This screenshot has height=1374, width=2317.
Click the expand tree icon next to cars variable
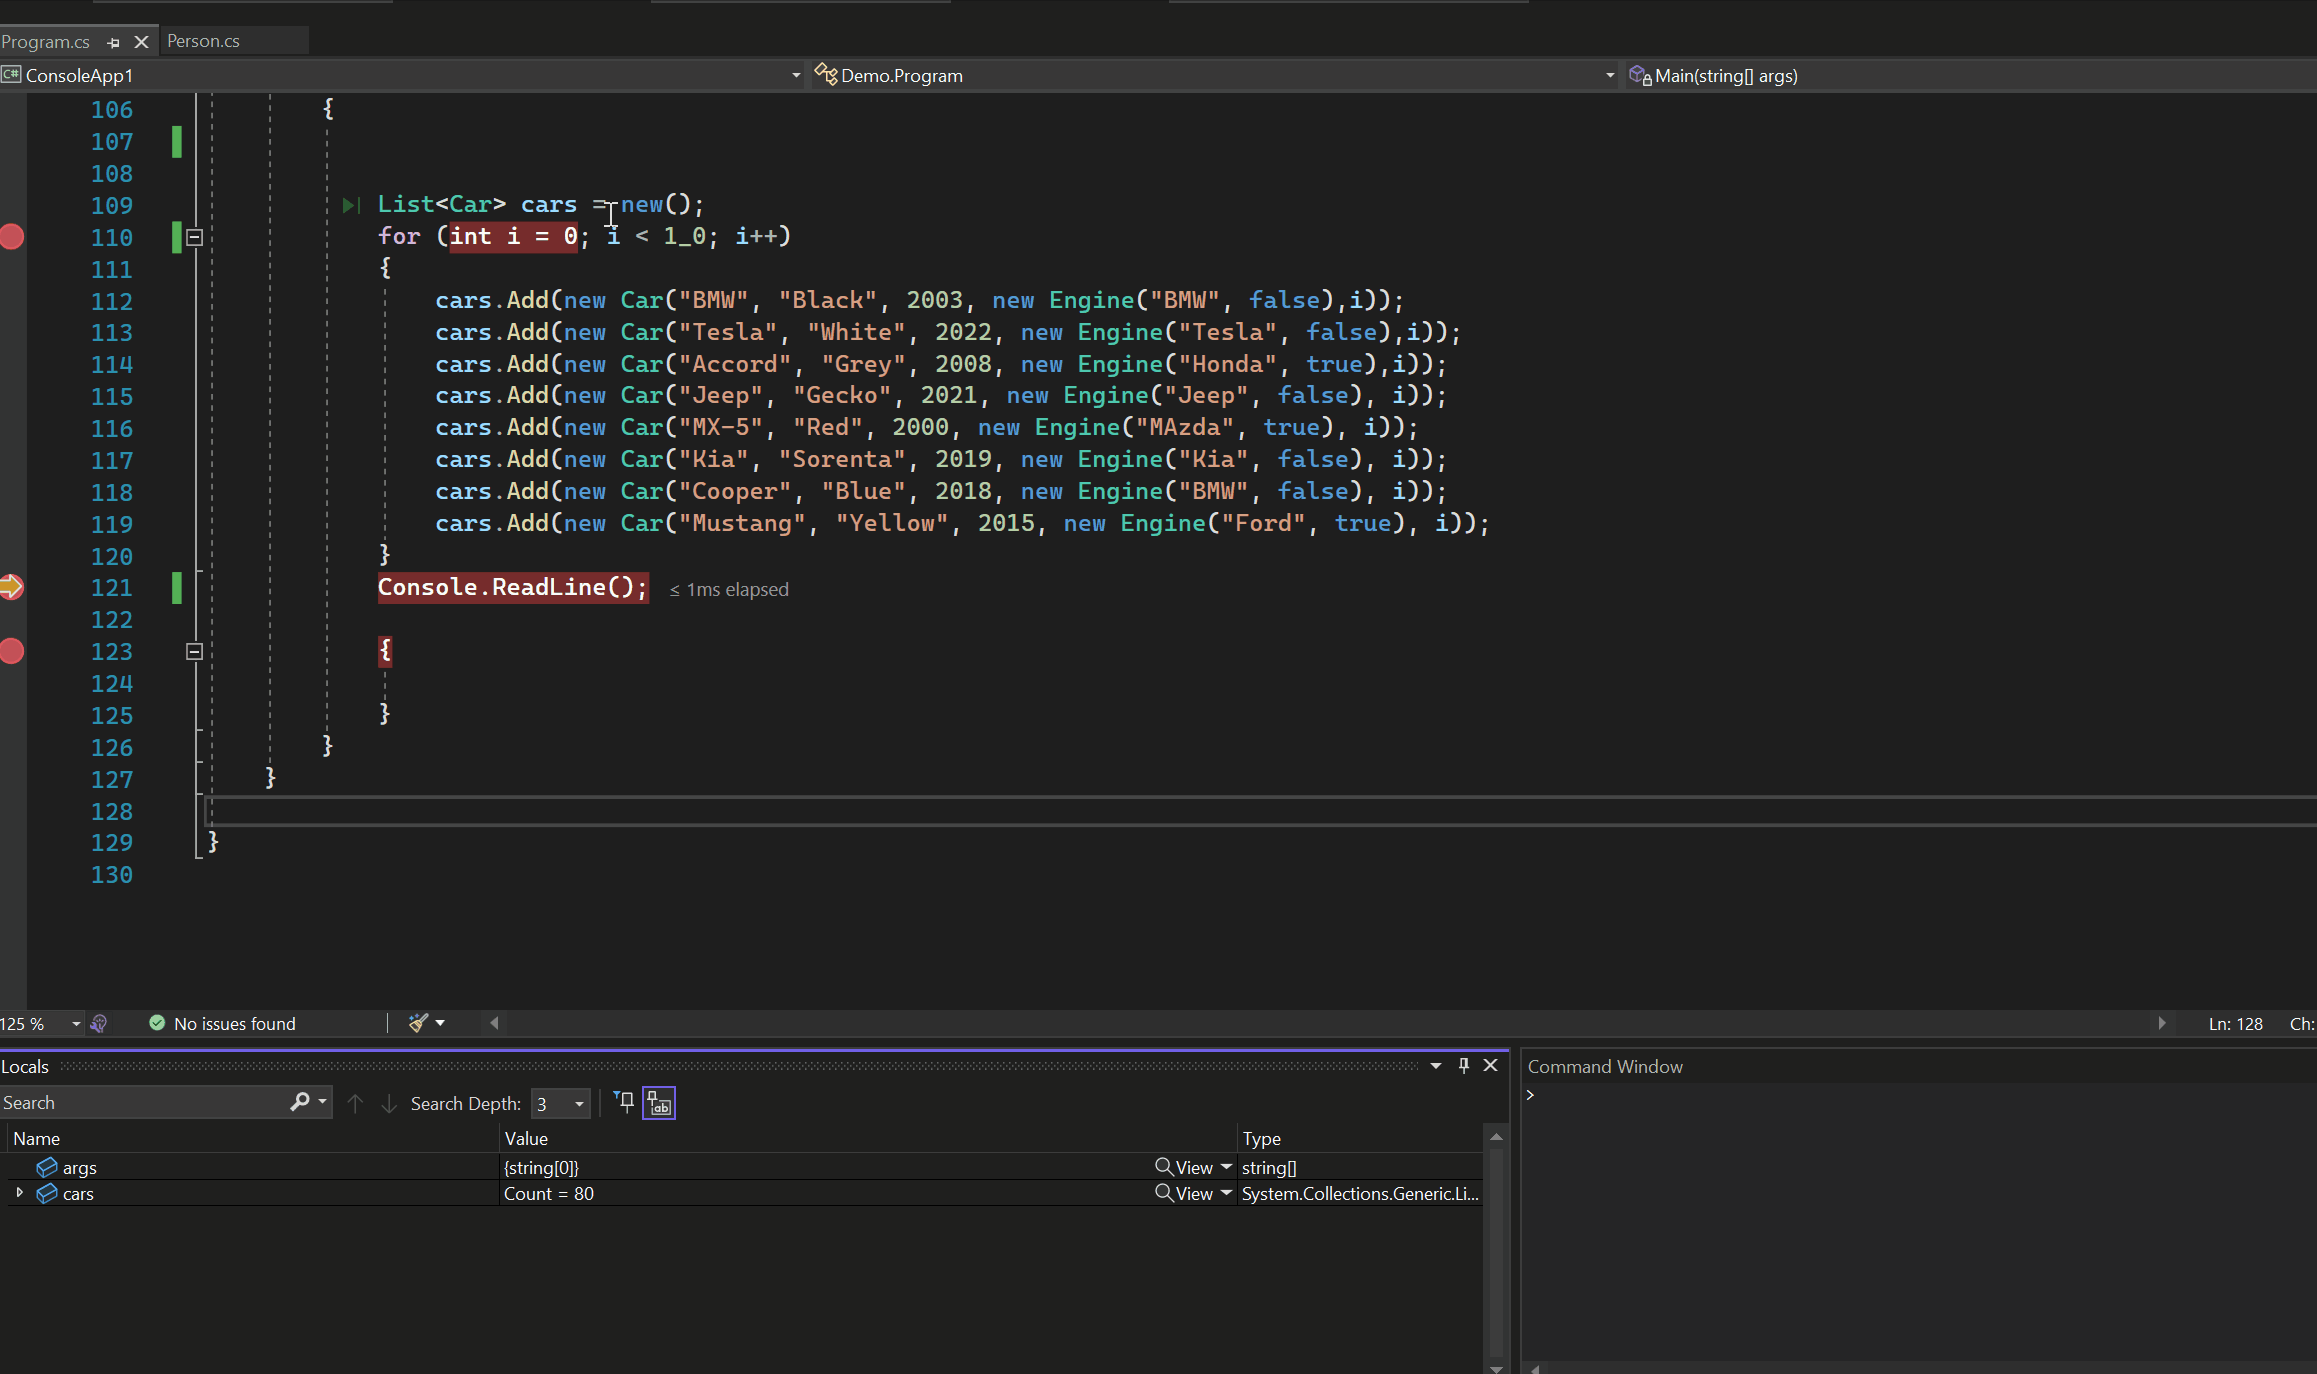20,1192
